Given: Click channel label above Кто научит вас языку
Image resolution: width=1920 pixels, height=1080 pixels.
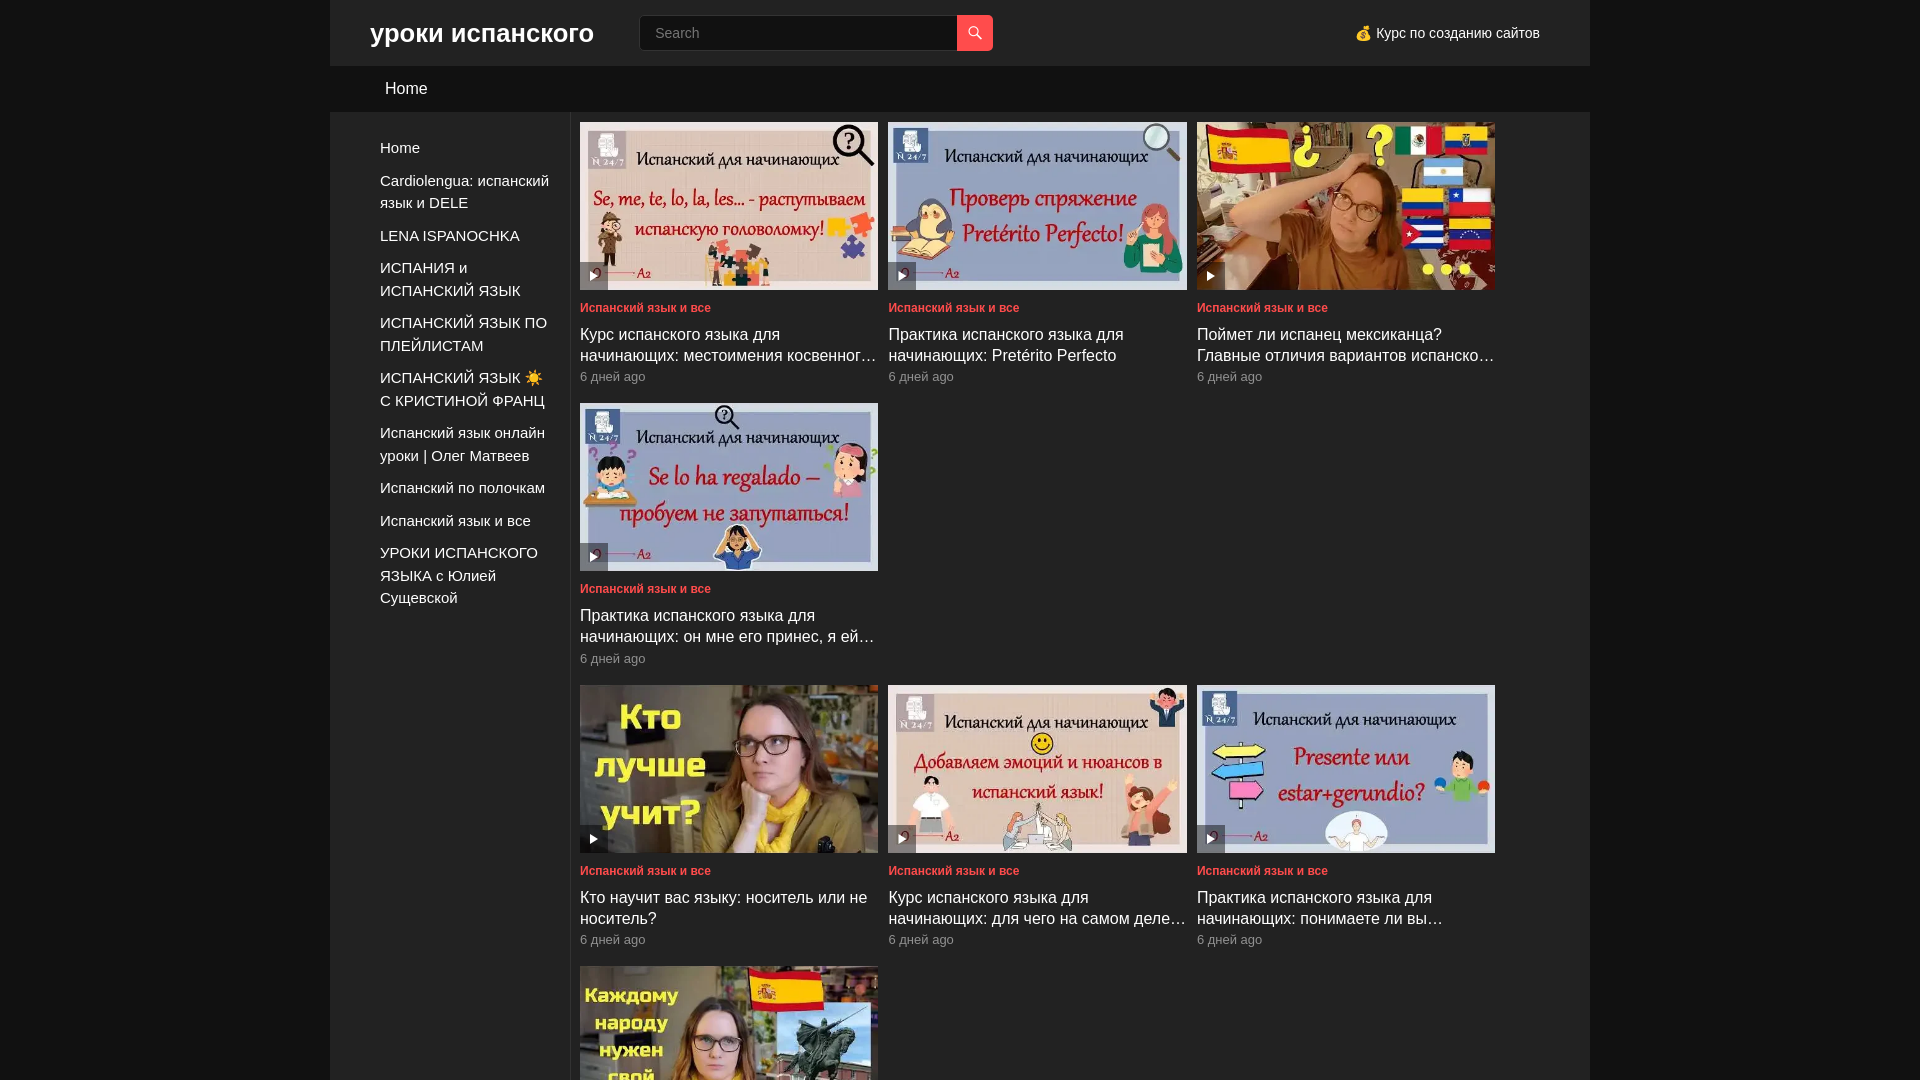Looking at the screenshot, I should click(645, 871).
